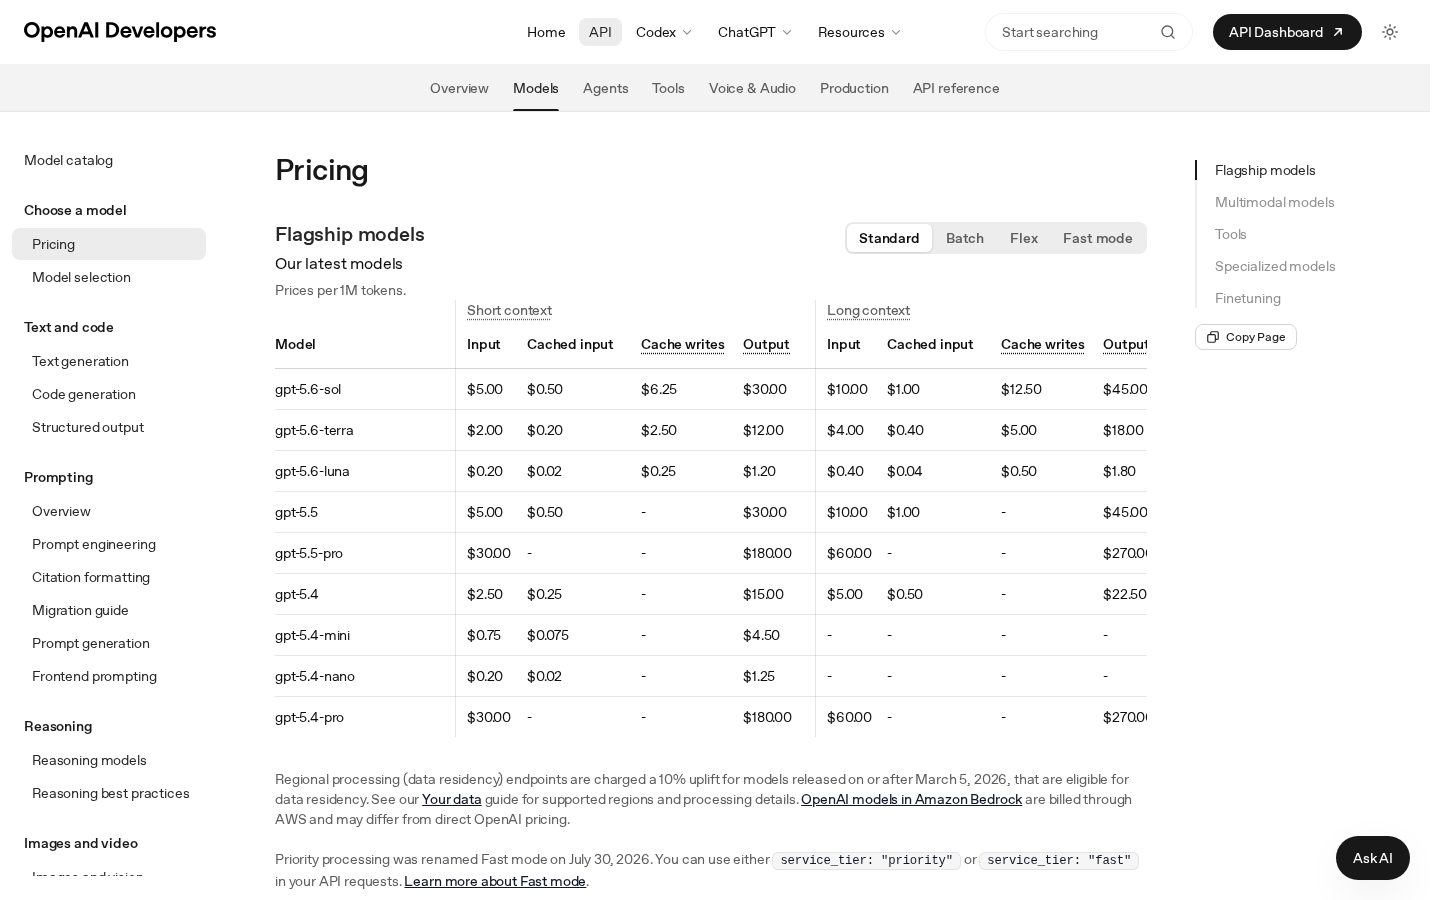Open Prompt engineering in sidebar

click(109, 544)
